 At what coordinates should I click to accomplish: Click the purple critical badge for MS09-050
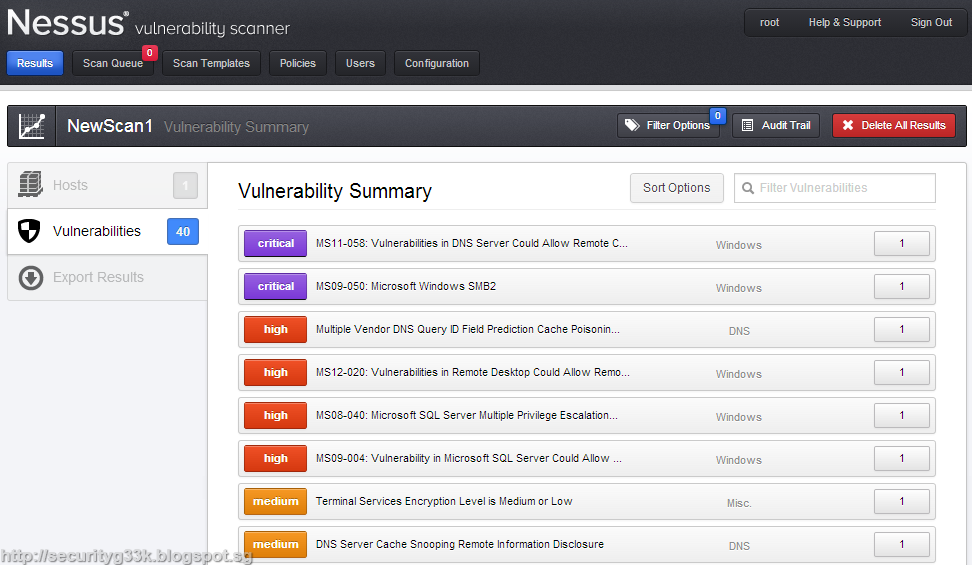tap(276, 287)
